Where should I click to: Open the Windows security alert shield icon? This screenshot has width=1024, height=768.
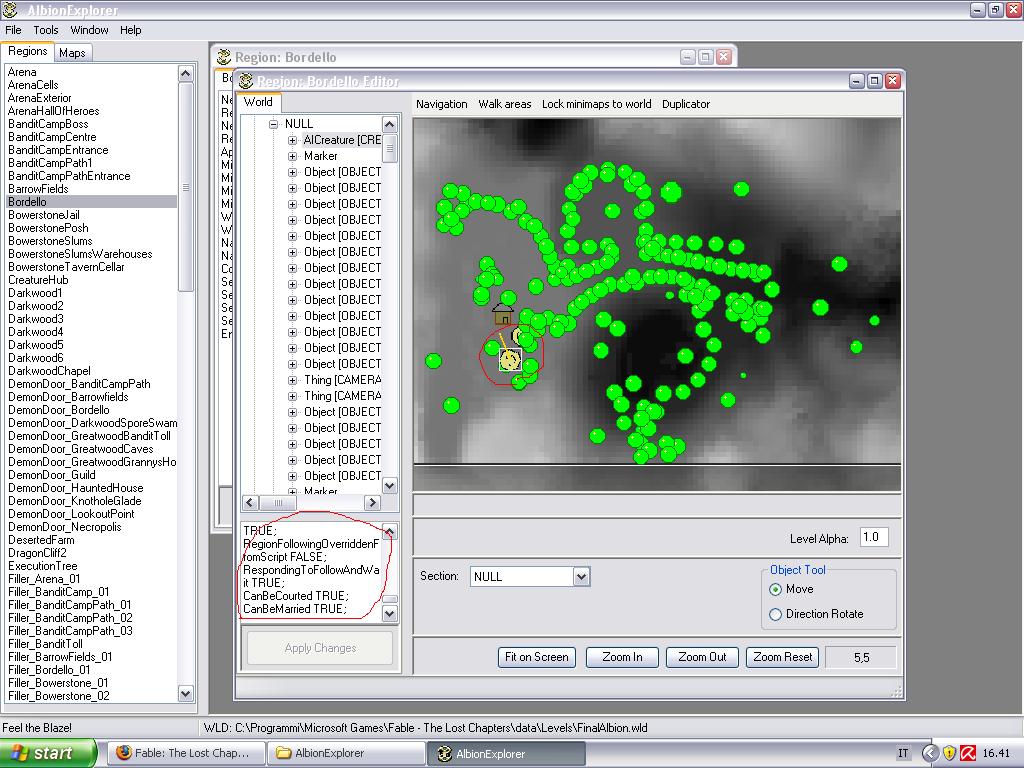point(949,753)
